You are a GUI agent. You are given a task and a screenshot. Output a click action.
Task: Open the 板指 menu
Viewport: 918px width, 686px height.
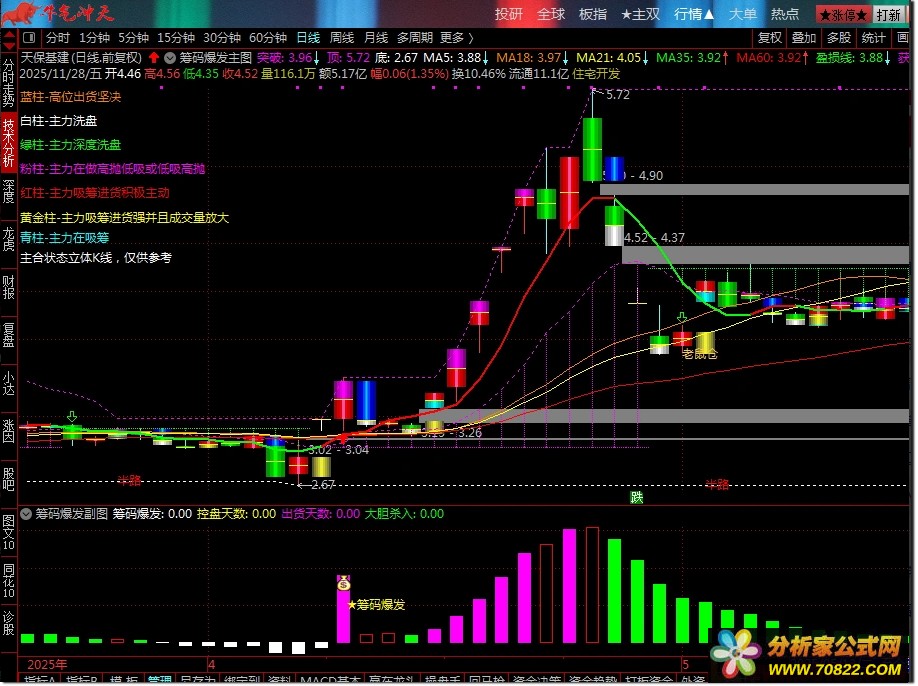592,14
